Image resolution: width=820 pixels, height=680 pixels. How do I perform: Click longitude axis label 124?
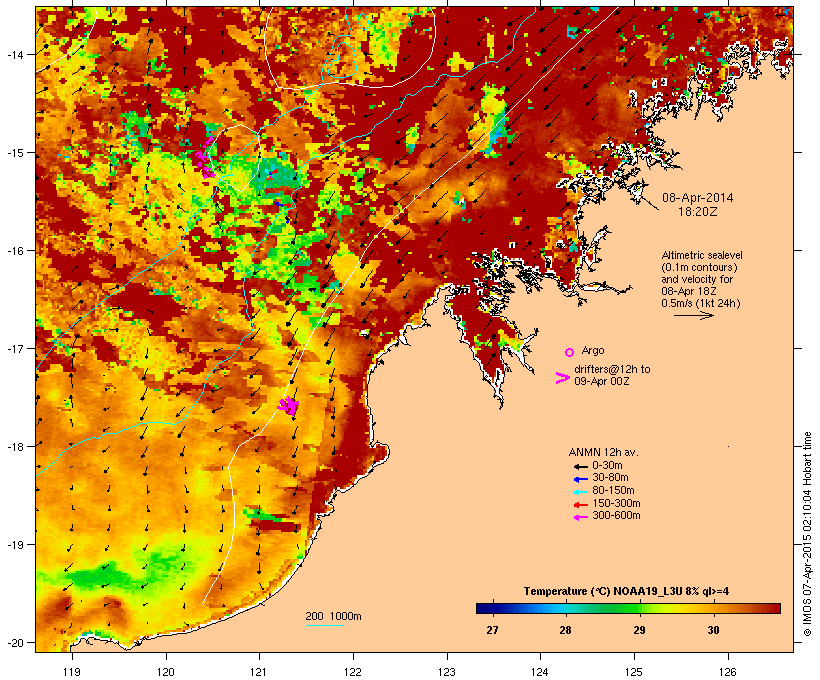tap(540, 672)
